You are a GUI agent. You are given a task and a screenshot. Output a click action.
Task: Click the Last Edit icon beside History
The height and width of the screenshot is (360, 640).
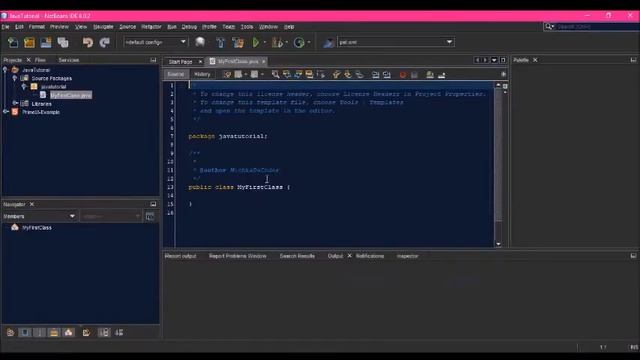(x=227, y=74)
